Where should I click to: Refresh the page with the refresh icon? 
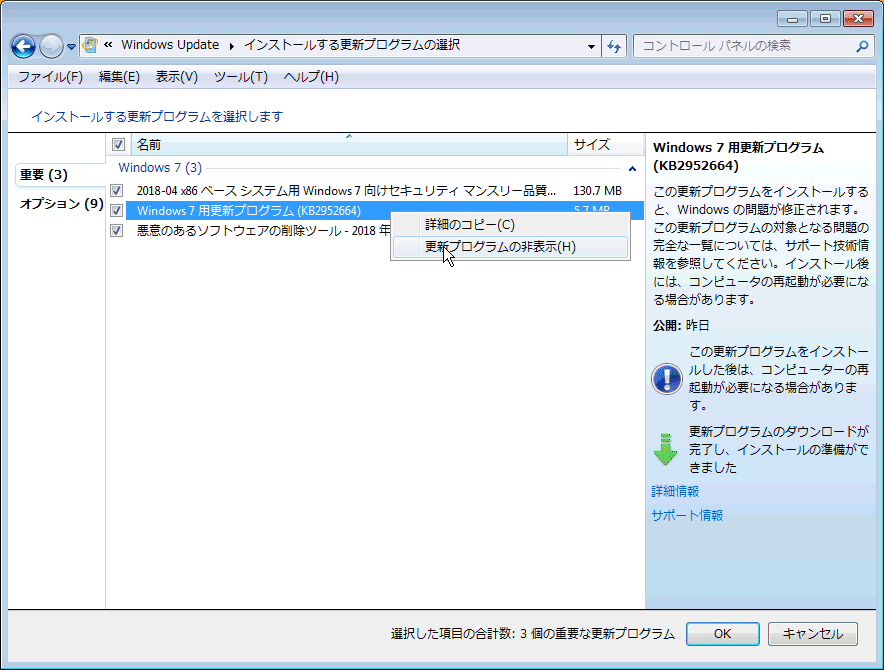point(614,46)
